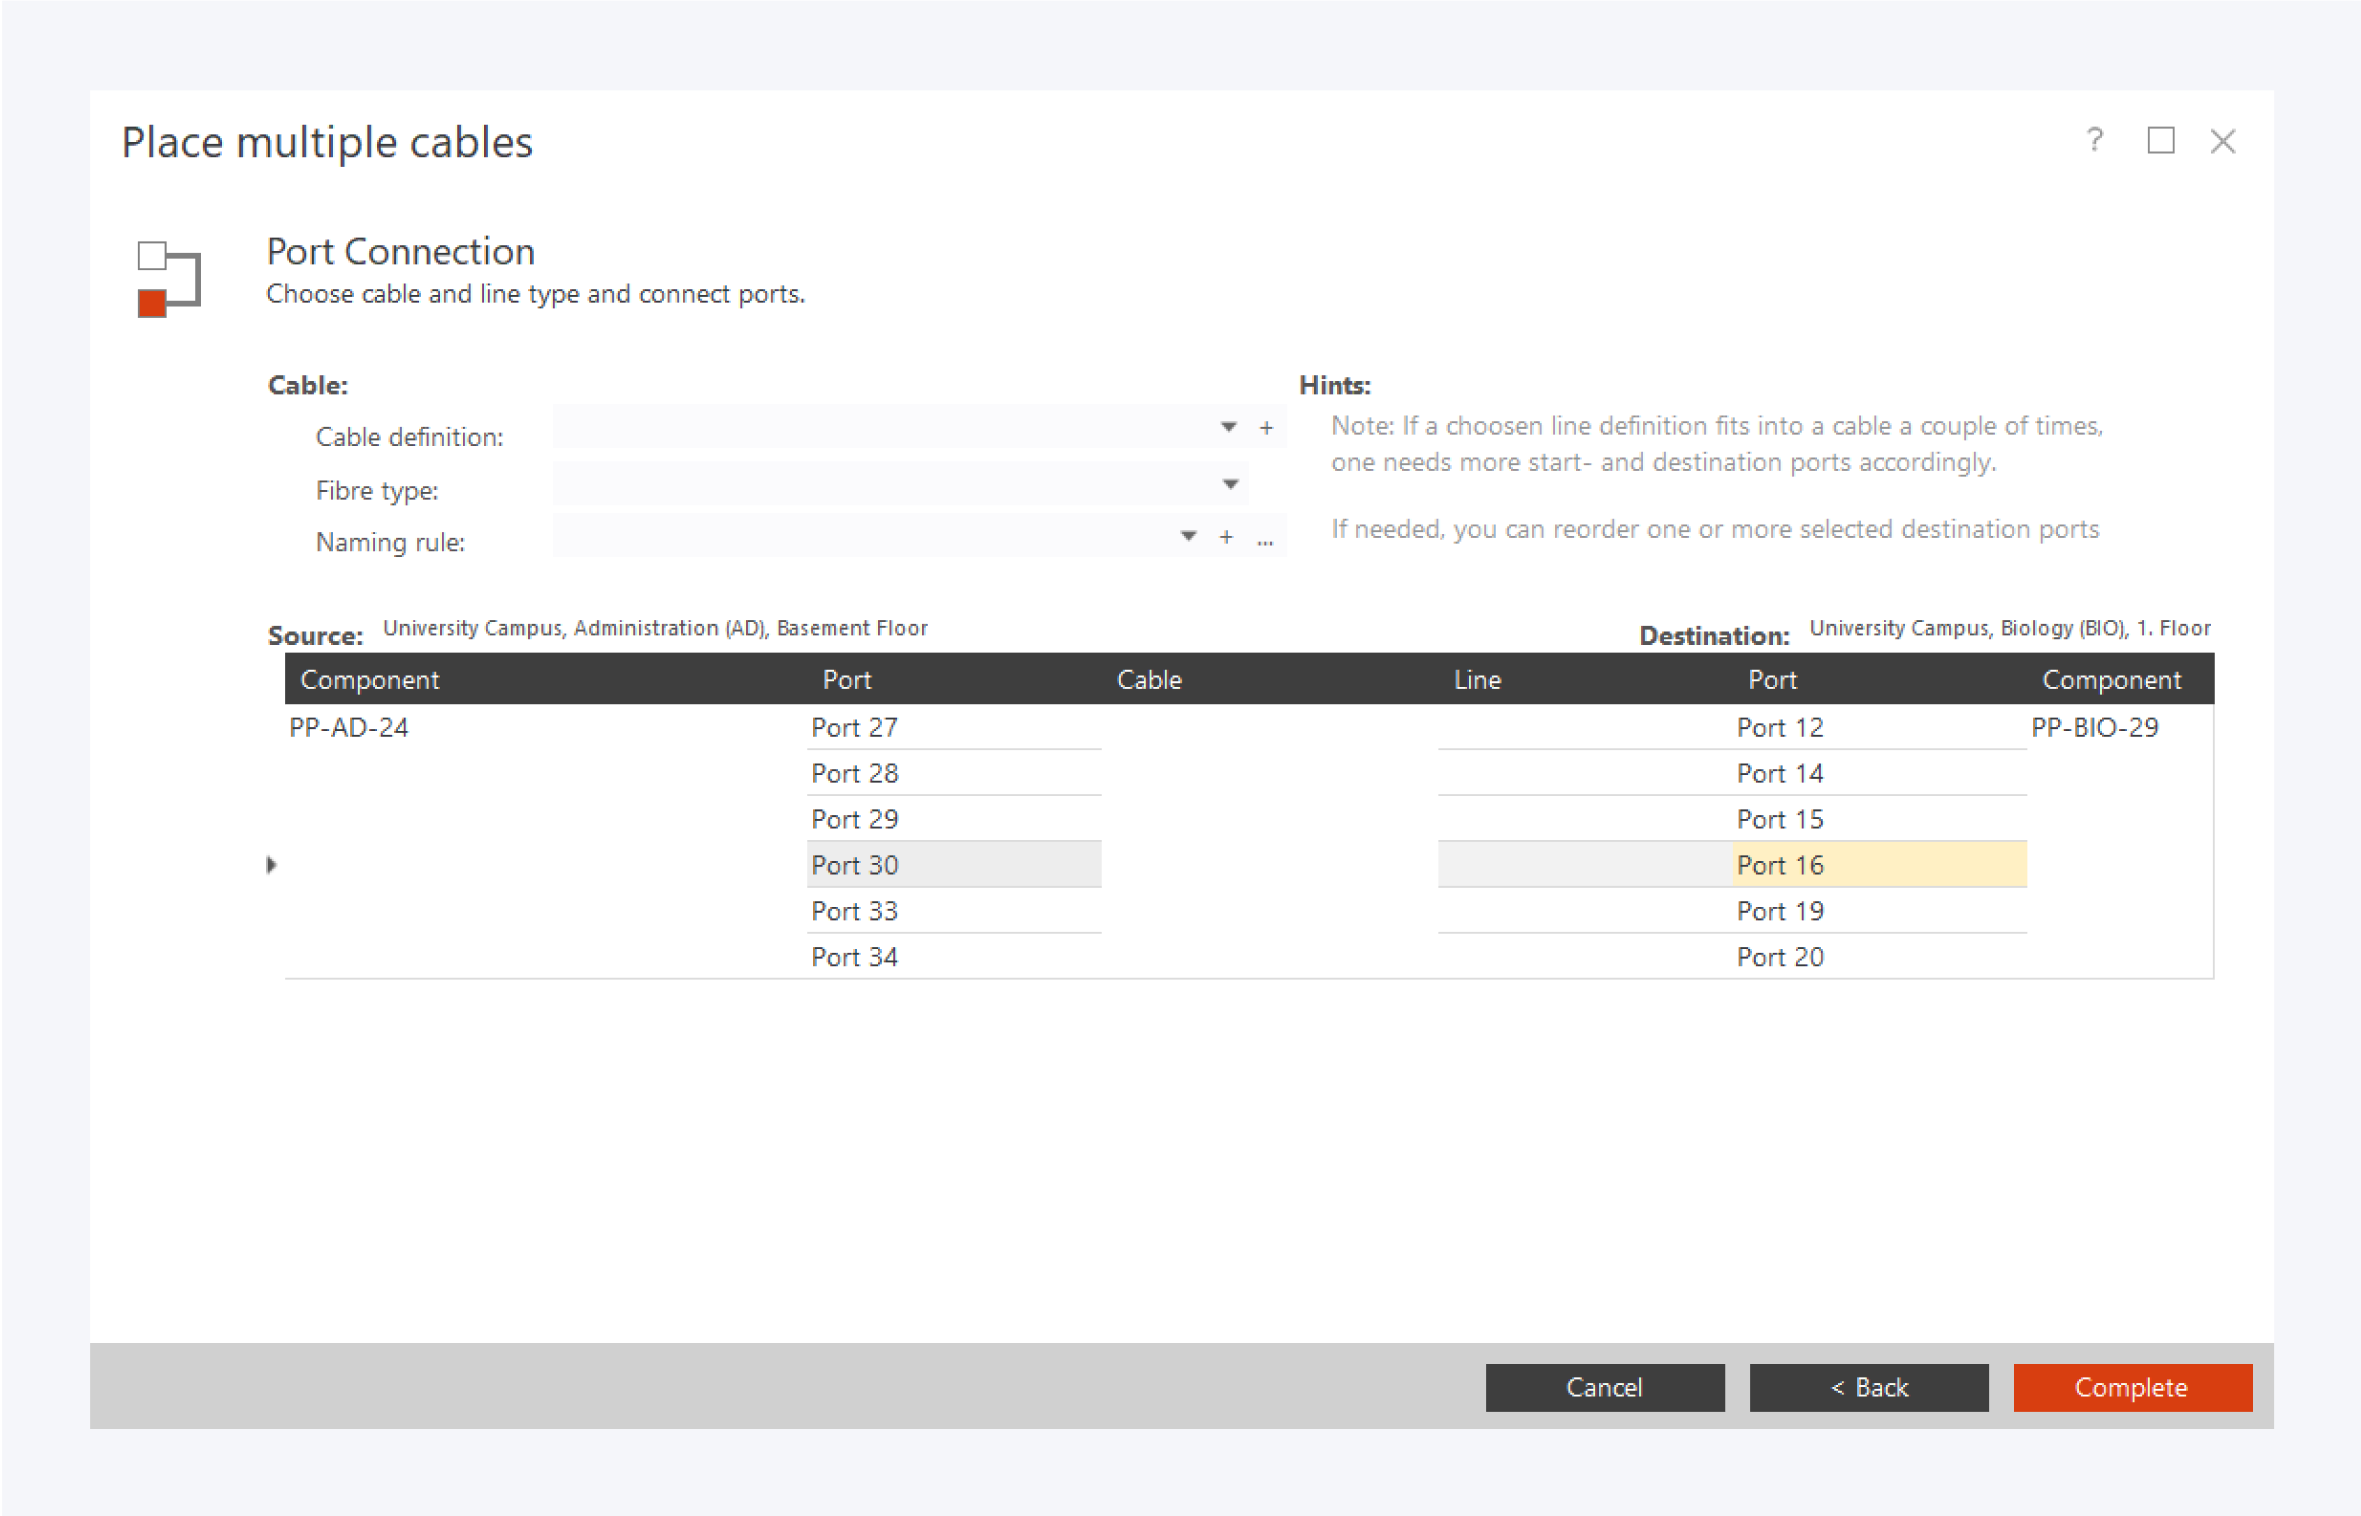Click the Line column header
This screenshot has width=2361, height=1516.
pos(1476,680)
